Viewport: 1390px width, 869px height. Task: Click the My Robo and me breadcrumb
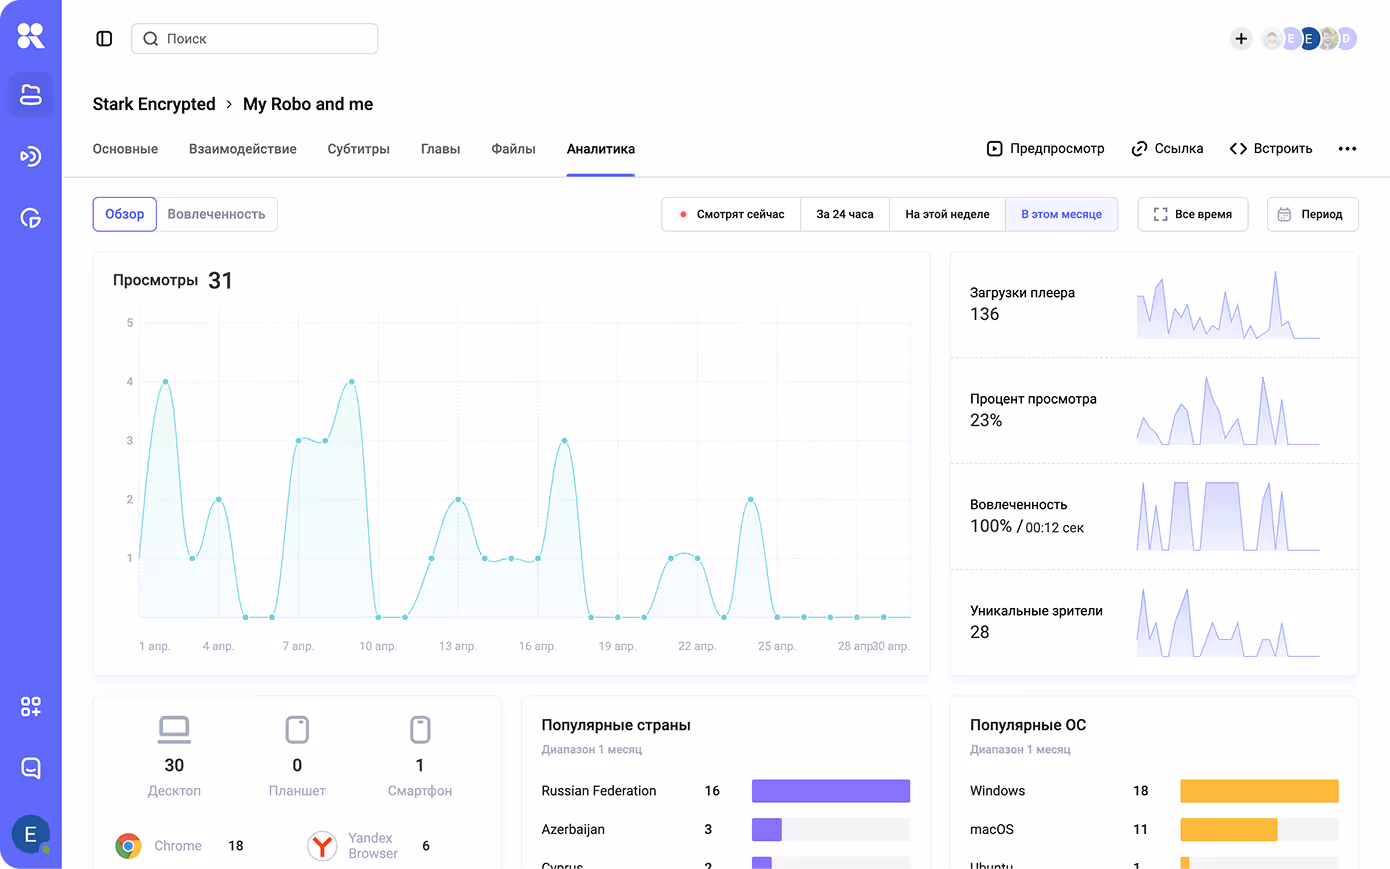(308, 104)
